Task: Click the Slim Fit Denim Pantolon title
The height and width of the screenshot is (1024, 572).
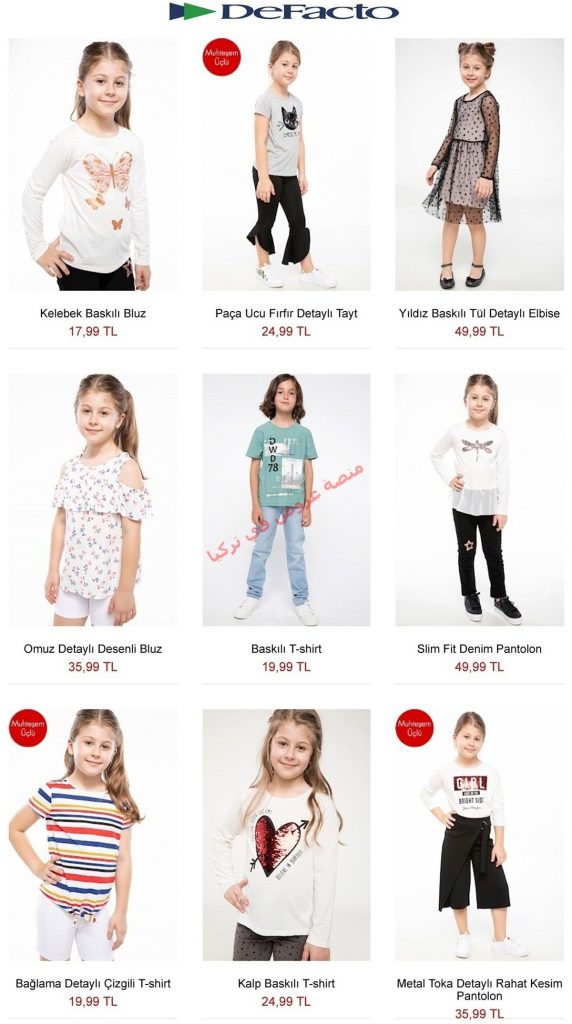Action: (479, 649)
